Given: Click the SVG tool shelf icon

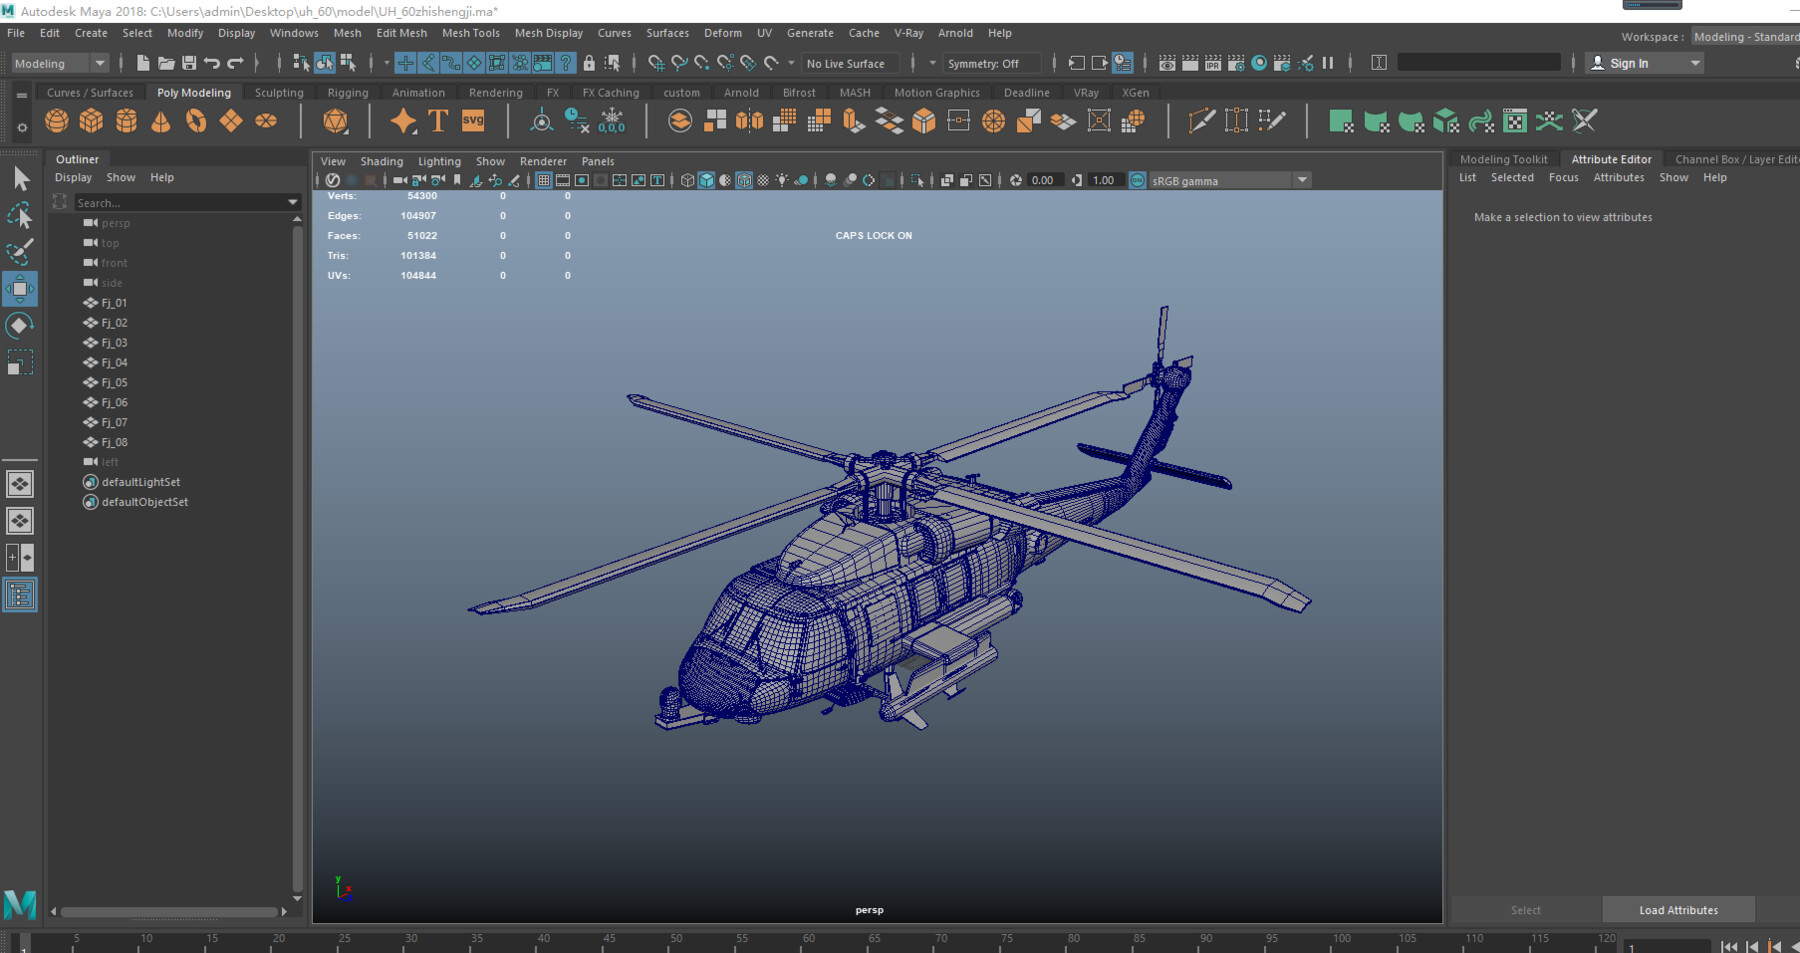Looking at the screenshot, I should coord(473,122).
